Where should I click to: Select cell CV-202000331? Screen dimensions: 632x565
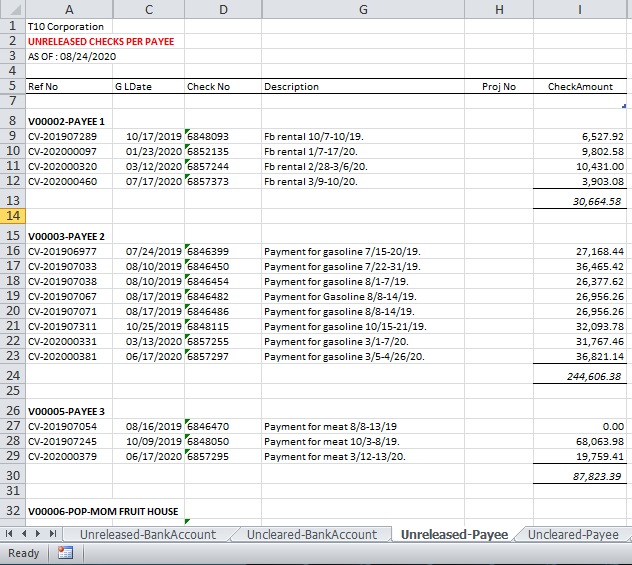pyautogui.click(x=69, y=341)
